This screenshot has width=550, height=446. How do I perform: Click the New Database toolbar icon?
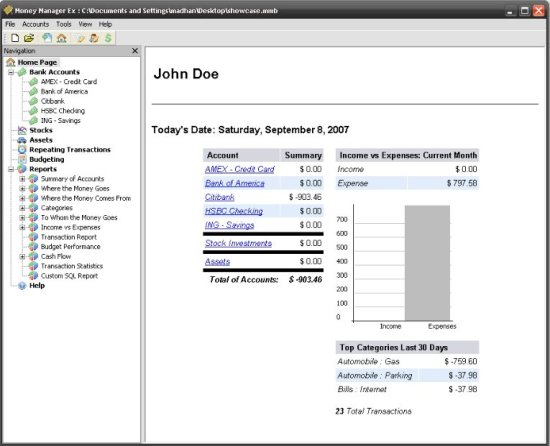(15, 38)
